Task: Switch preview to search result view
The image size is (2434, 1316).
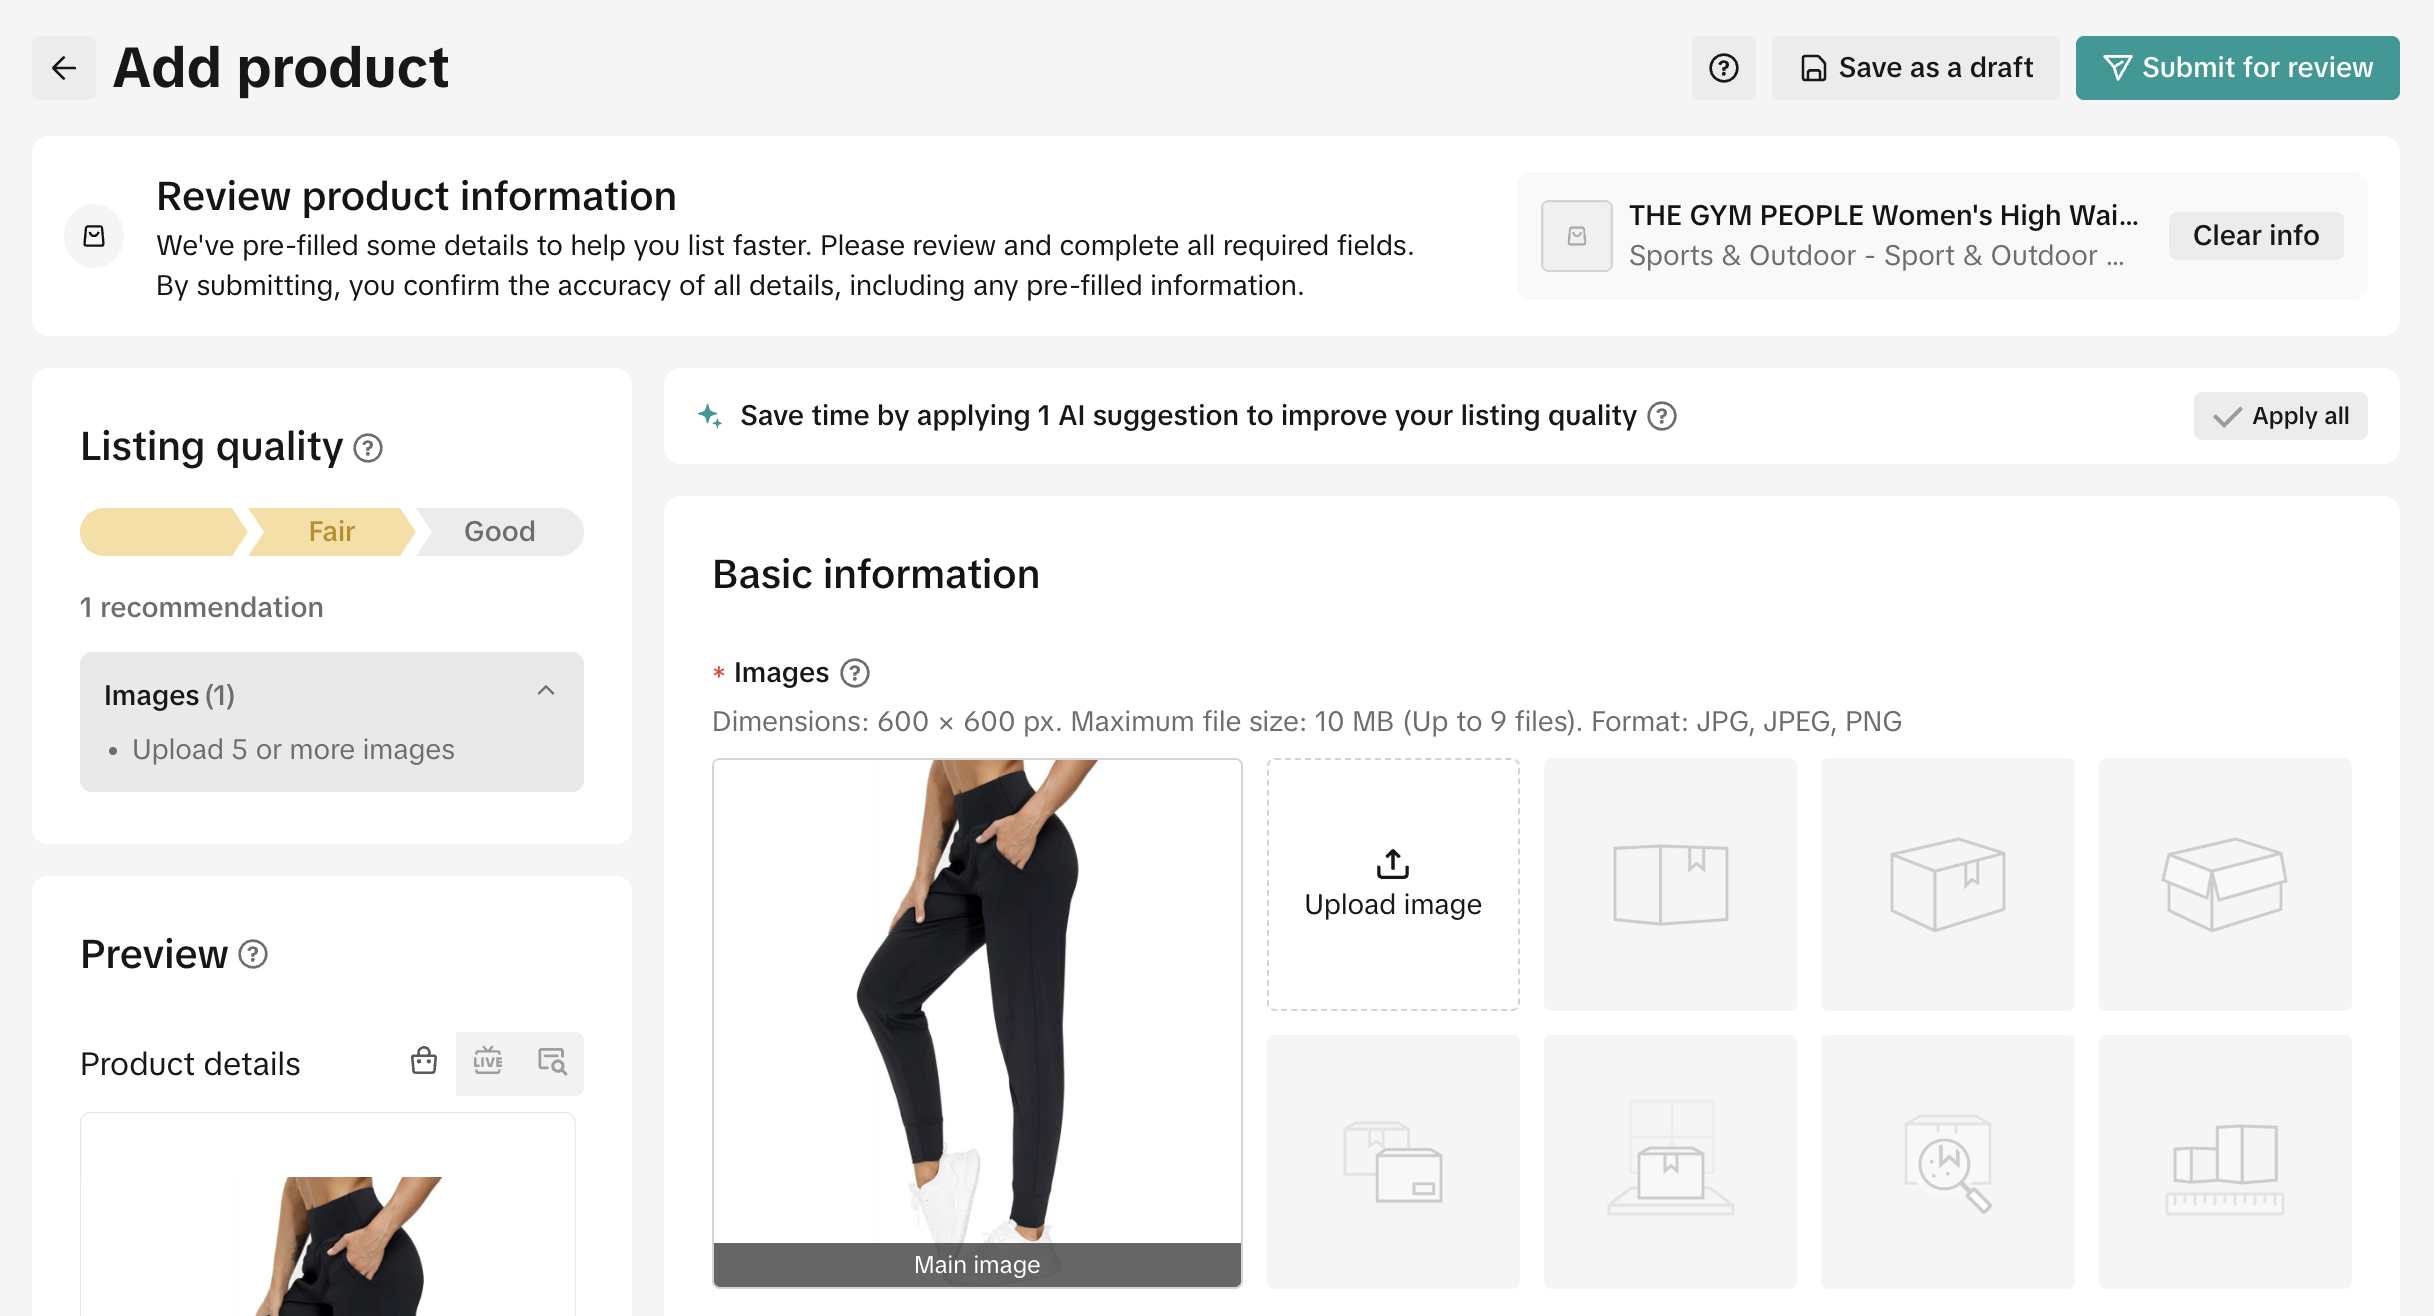Action: tap(552, 1062)
